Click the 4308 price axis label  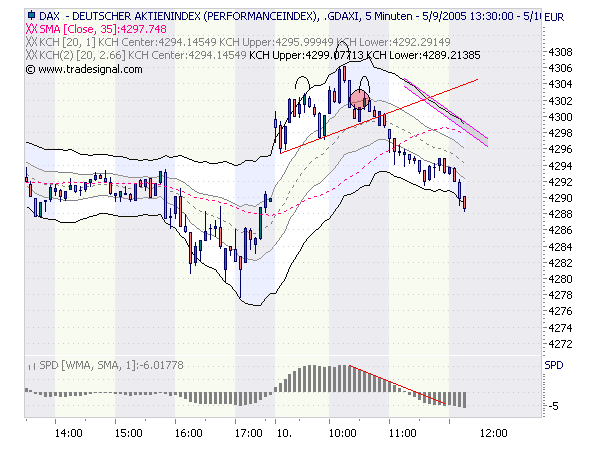click(560, 52)
